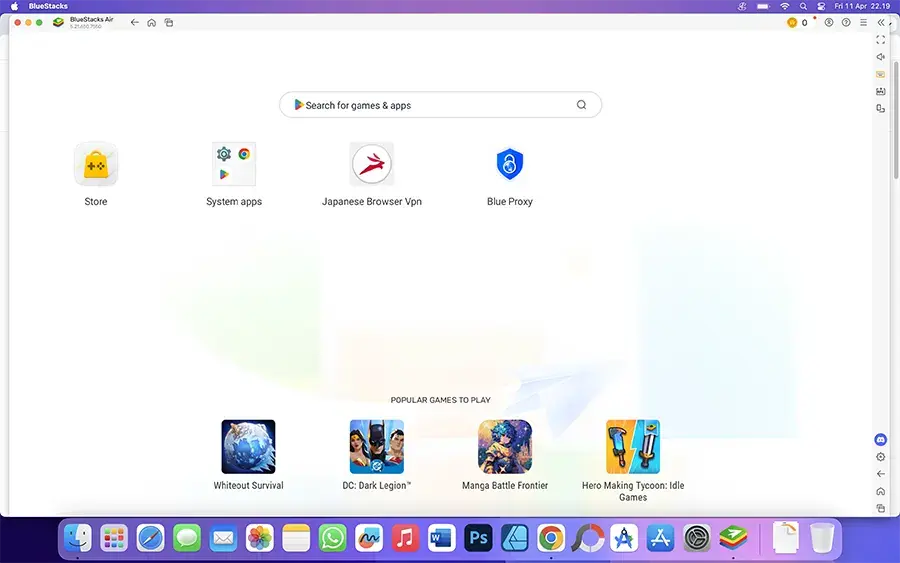Click the volume speaker icon in sidebar
Viewport: 900px width, 563px height.
(x=880, y=57)
